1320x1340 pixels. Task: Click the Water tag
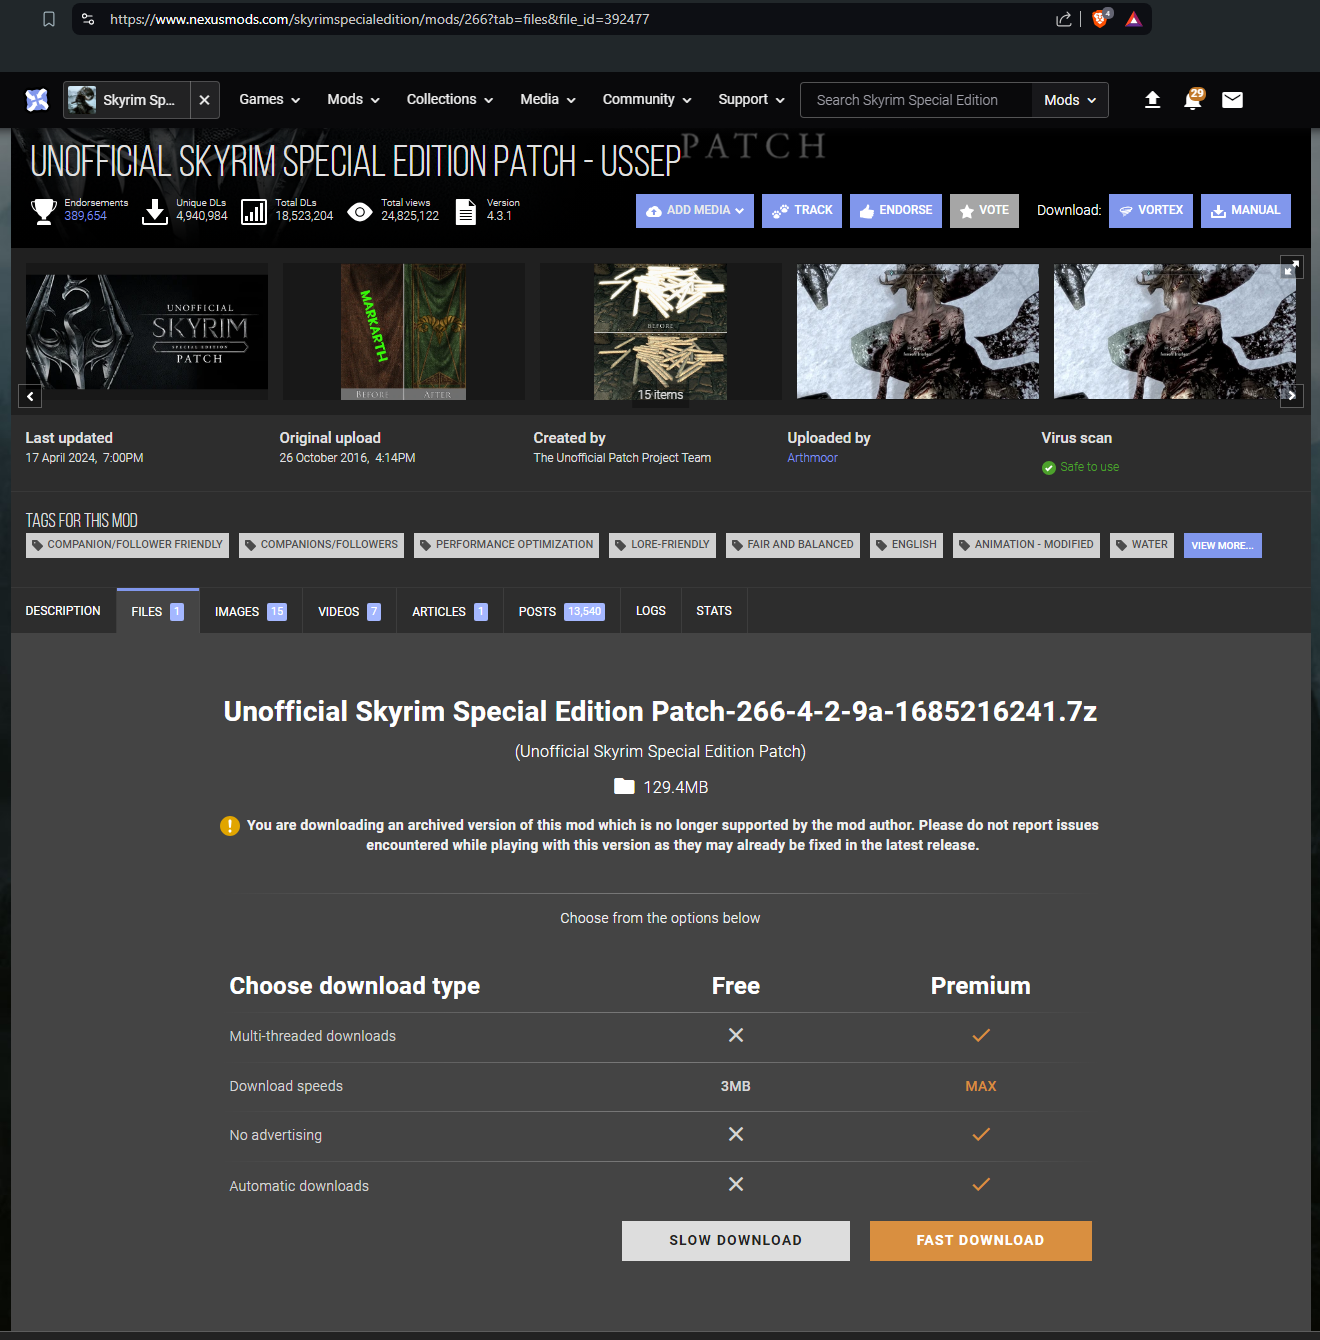click(1142, 545)
